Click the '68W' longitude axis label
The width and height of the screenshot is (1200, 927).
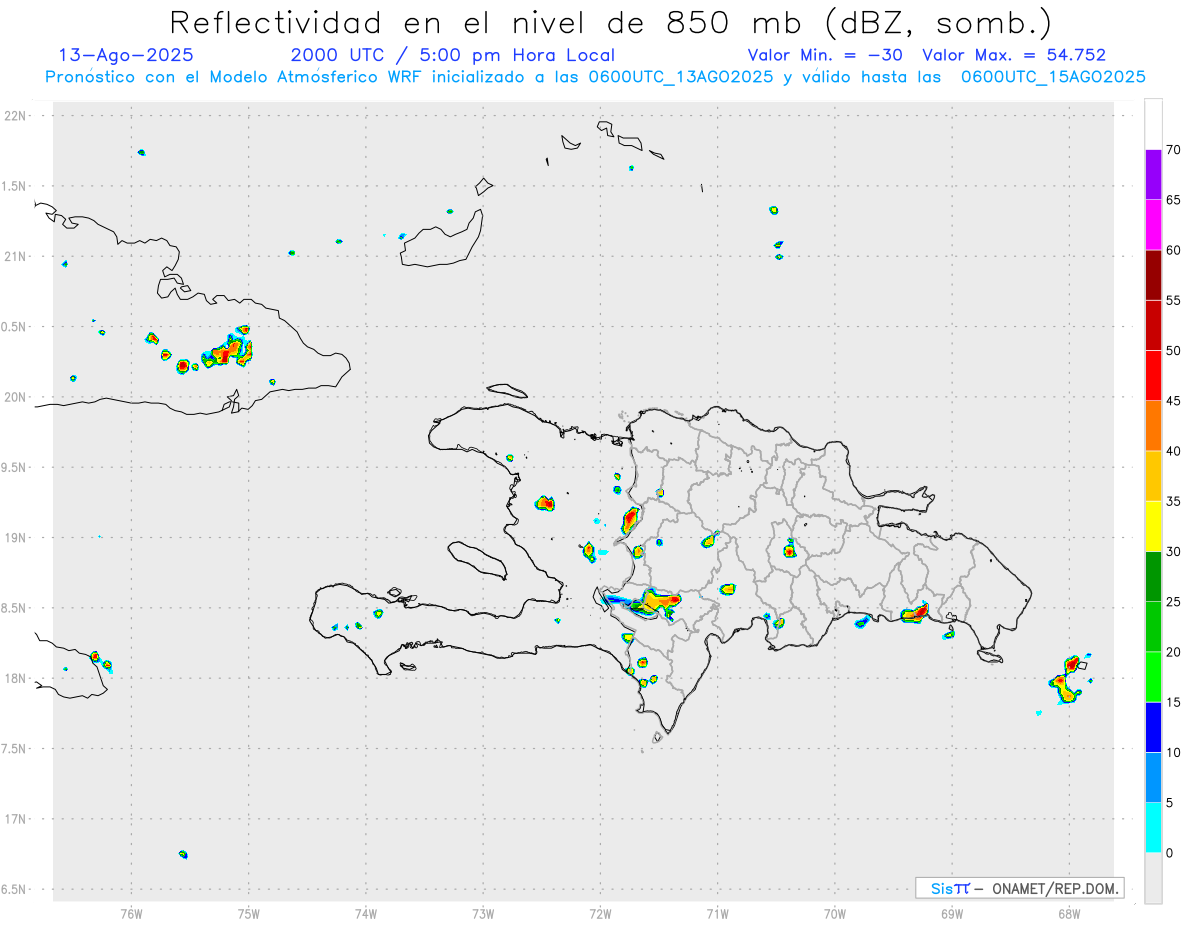pos(1069,914)
